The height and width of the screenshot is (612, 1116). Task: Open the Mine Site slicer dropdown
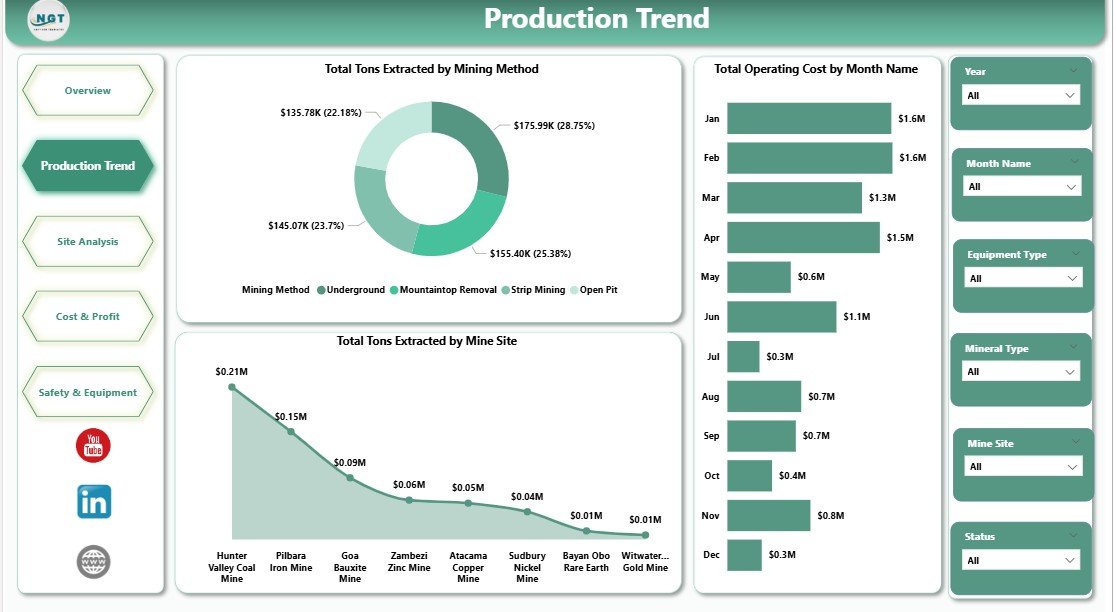[x=1023, y=467]
